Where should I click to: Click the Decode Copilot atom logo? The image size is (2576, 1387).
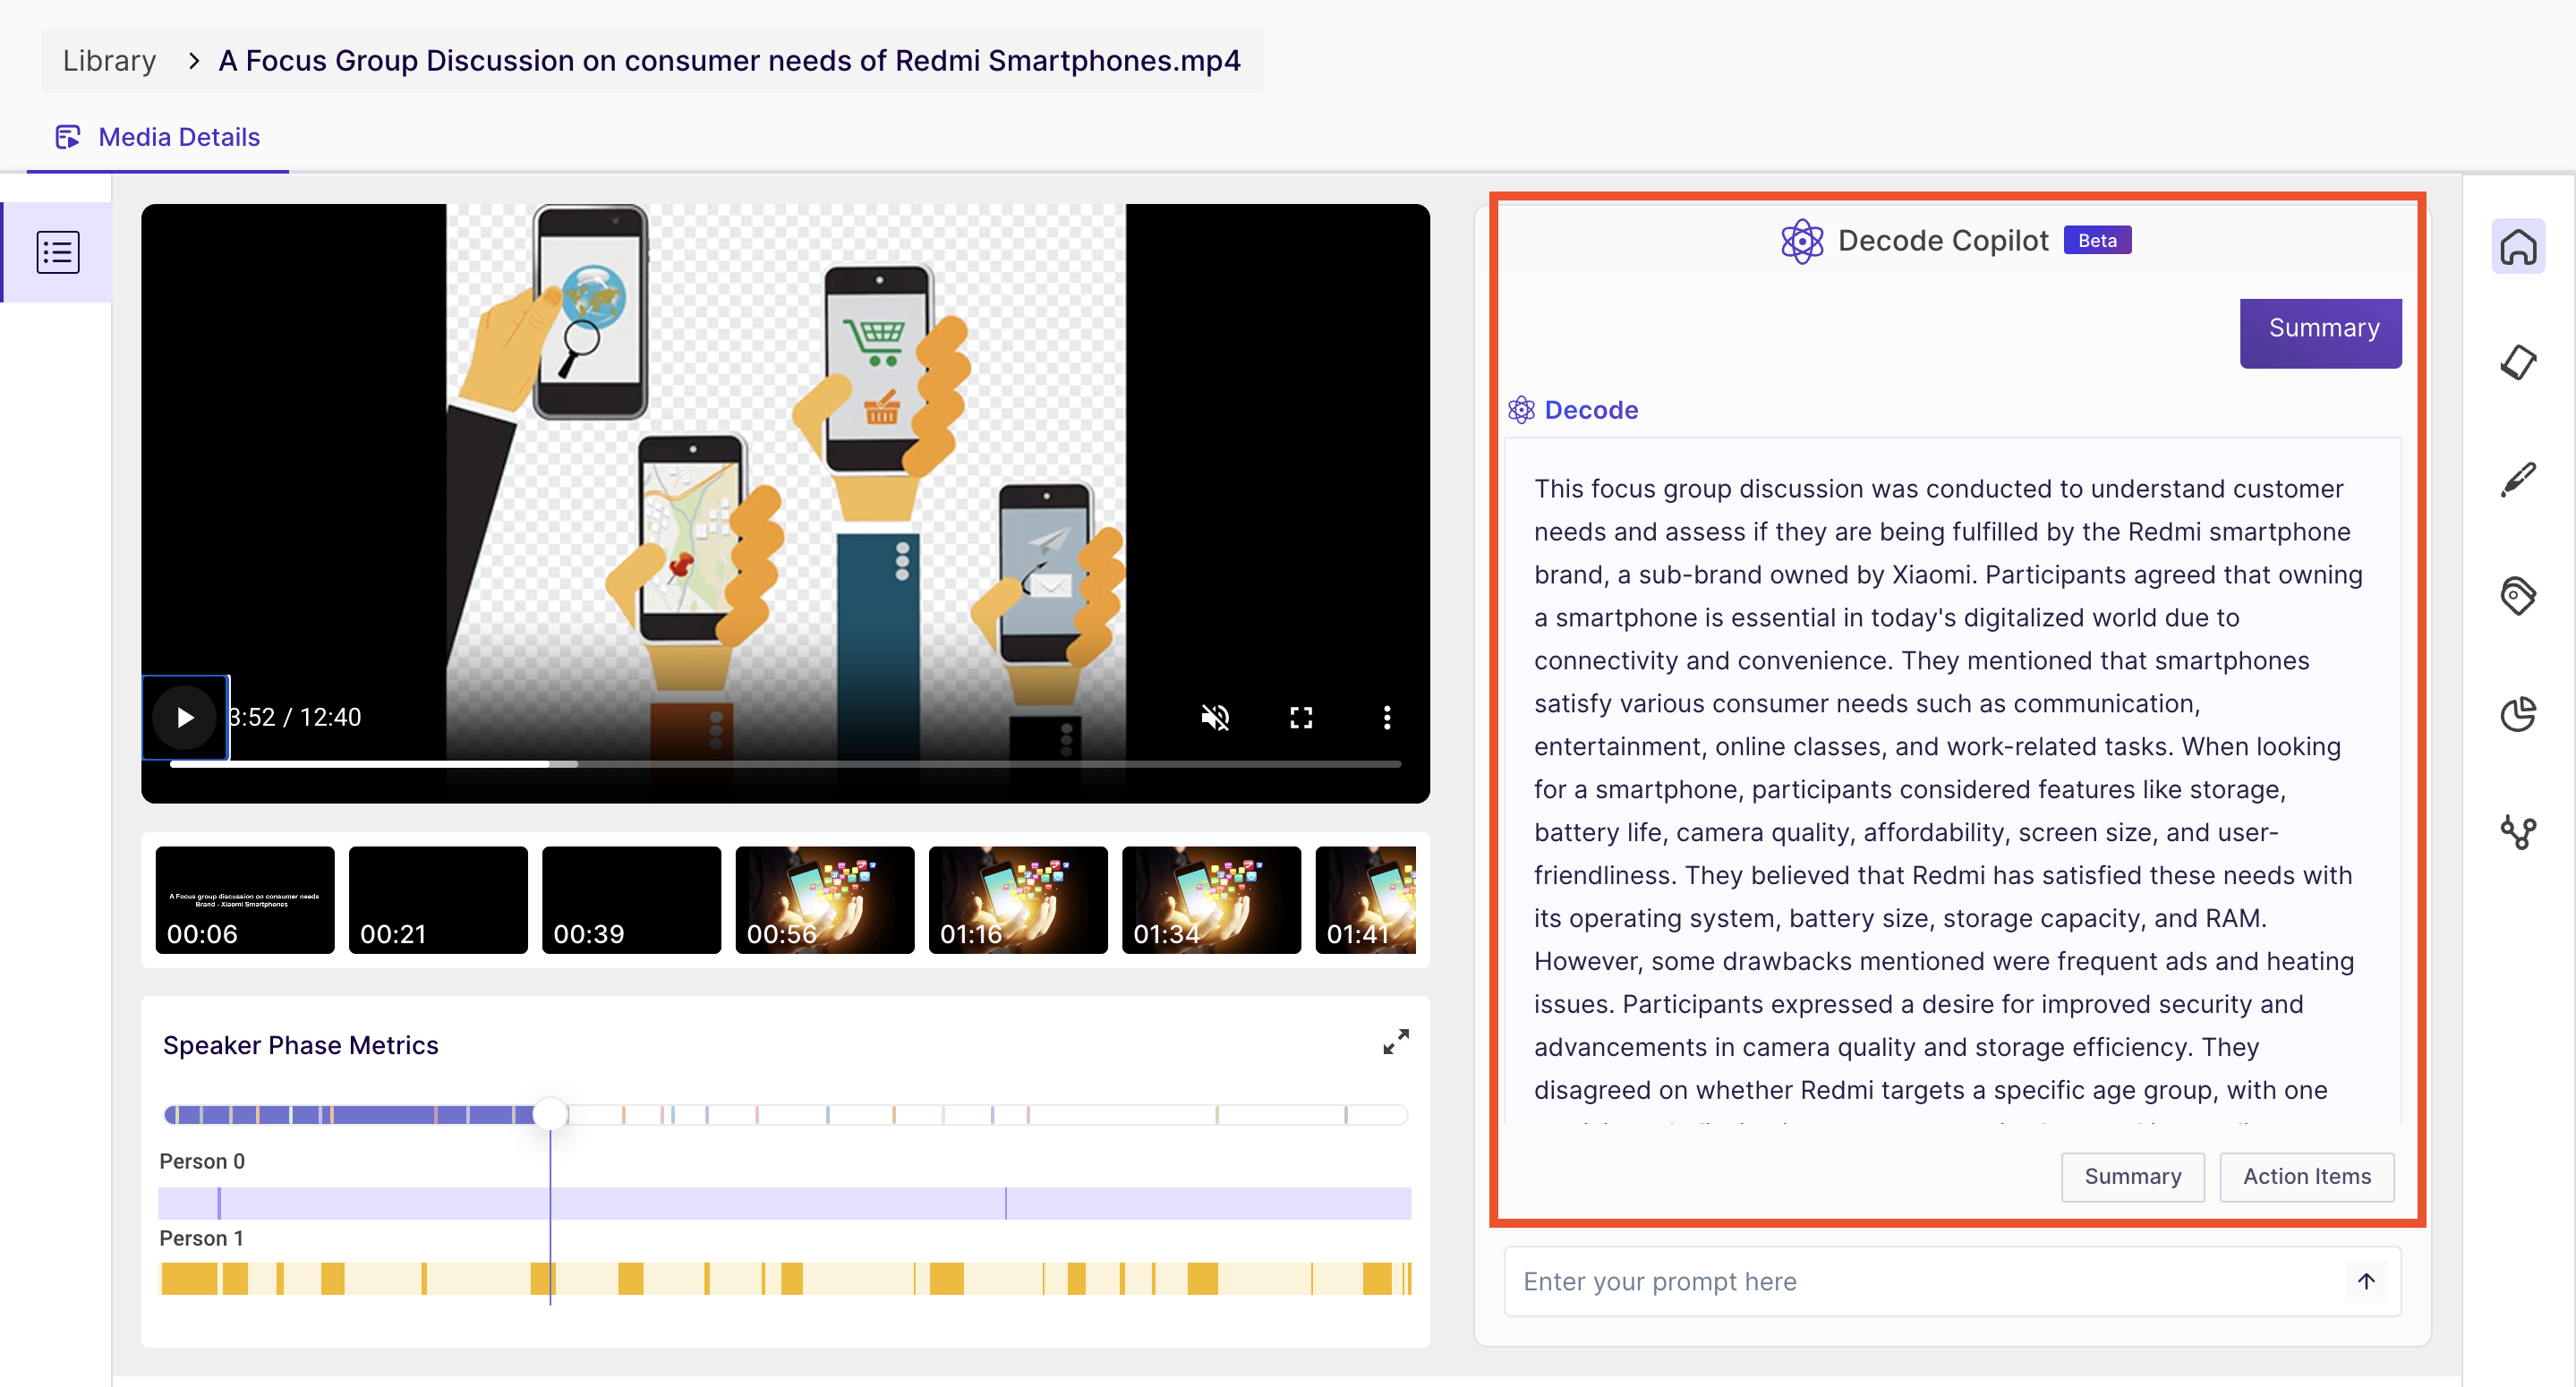click(1802, 241)
